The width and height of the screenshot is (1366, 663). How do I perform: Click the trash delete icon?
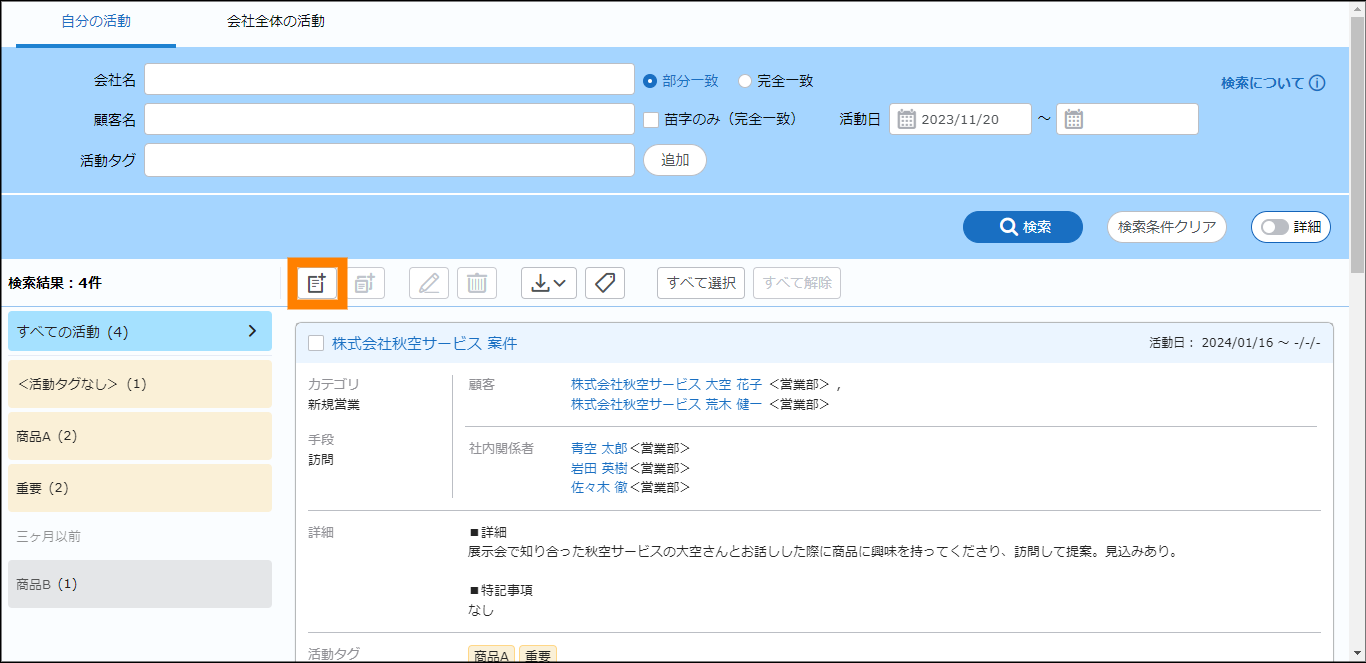point(477,283)
